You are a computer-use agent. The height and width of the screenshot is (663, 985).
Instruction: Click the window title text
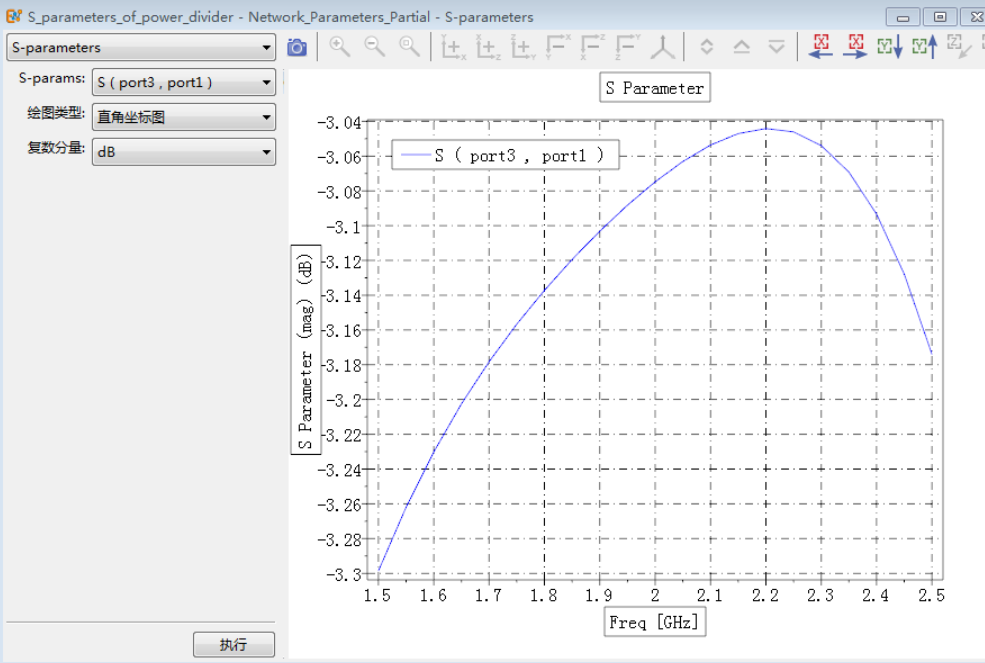pos(281,17)
